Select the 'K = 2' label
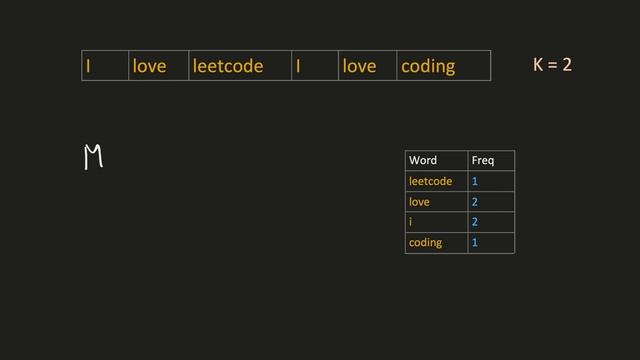The width and height of the screenshot is (640, 360). pyautogui.click(x=552, y=64)
